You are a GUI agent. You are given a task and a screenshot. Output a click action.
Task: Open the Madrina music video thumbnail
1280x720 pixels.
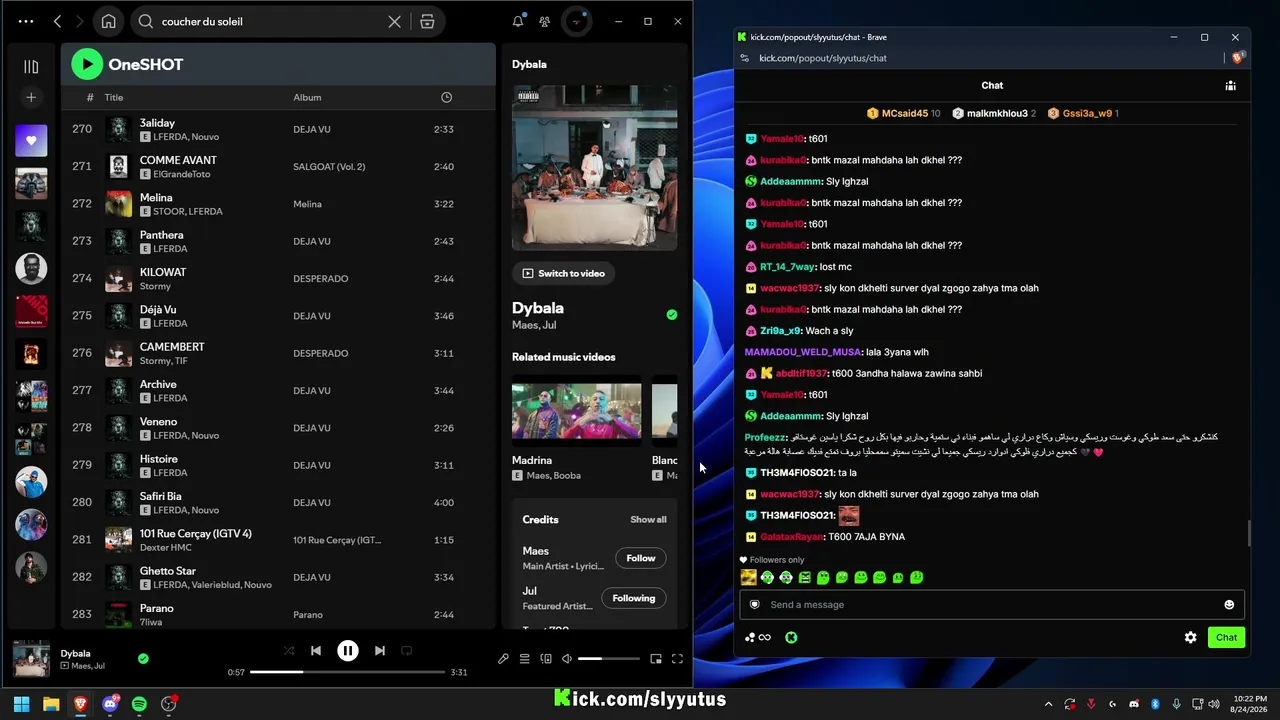click(x=577, y=410)
